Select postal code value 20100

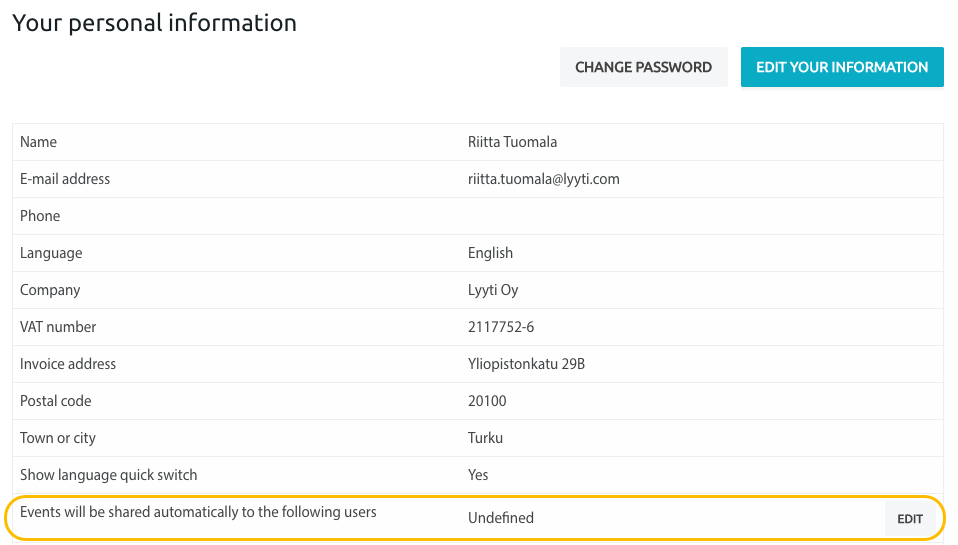tap(487, 401)
